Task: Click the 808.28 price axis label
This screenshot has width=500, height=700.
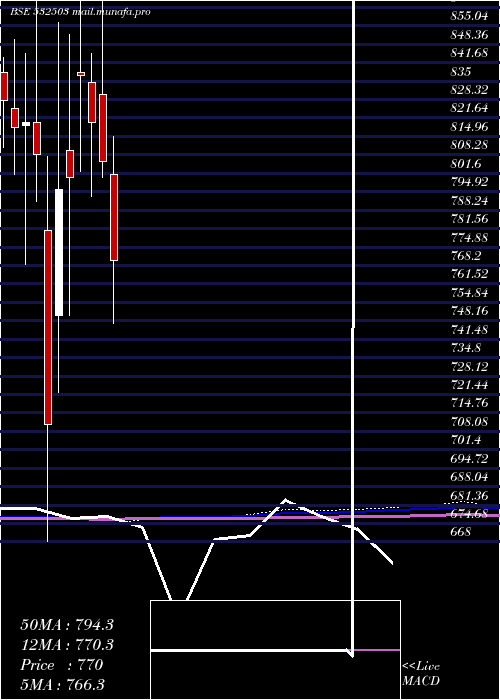Action: click(469, 145)
